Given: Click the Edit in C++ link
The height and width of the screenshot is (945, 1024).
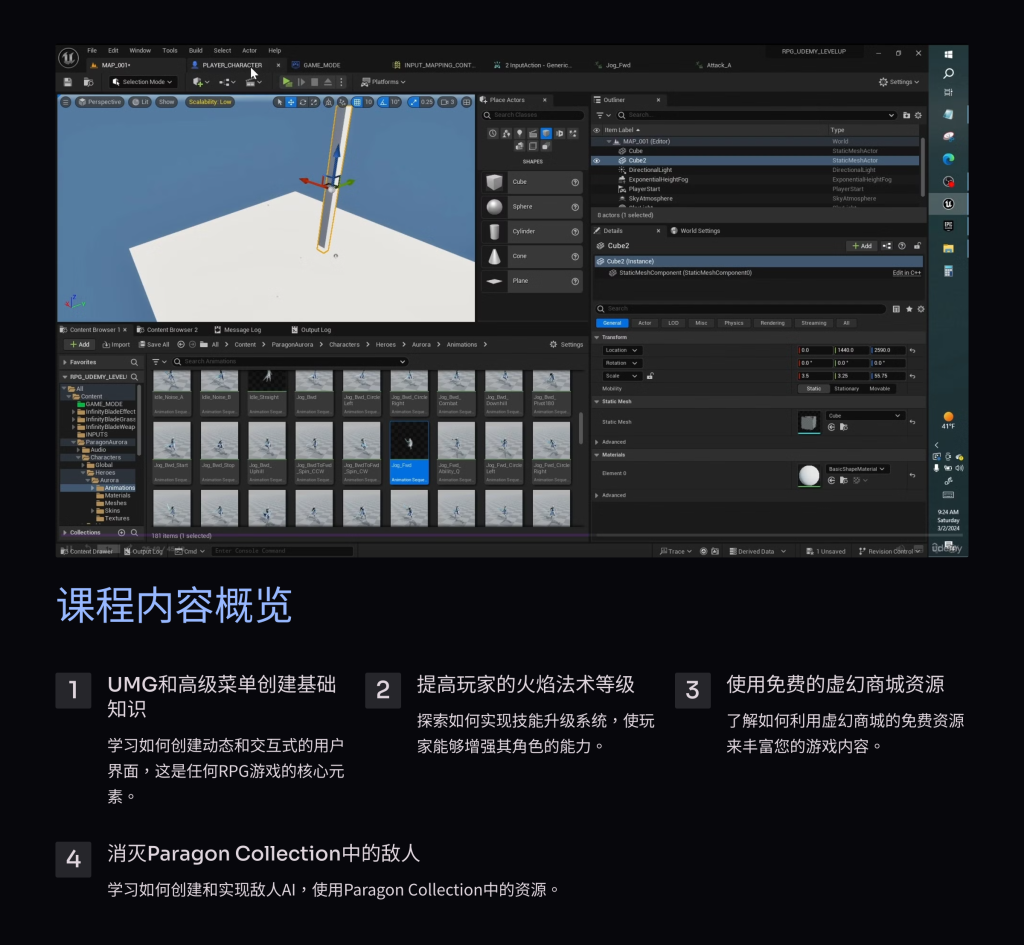Looking at the screenshot, I should [x=906, y=273].
